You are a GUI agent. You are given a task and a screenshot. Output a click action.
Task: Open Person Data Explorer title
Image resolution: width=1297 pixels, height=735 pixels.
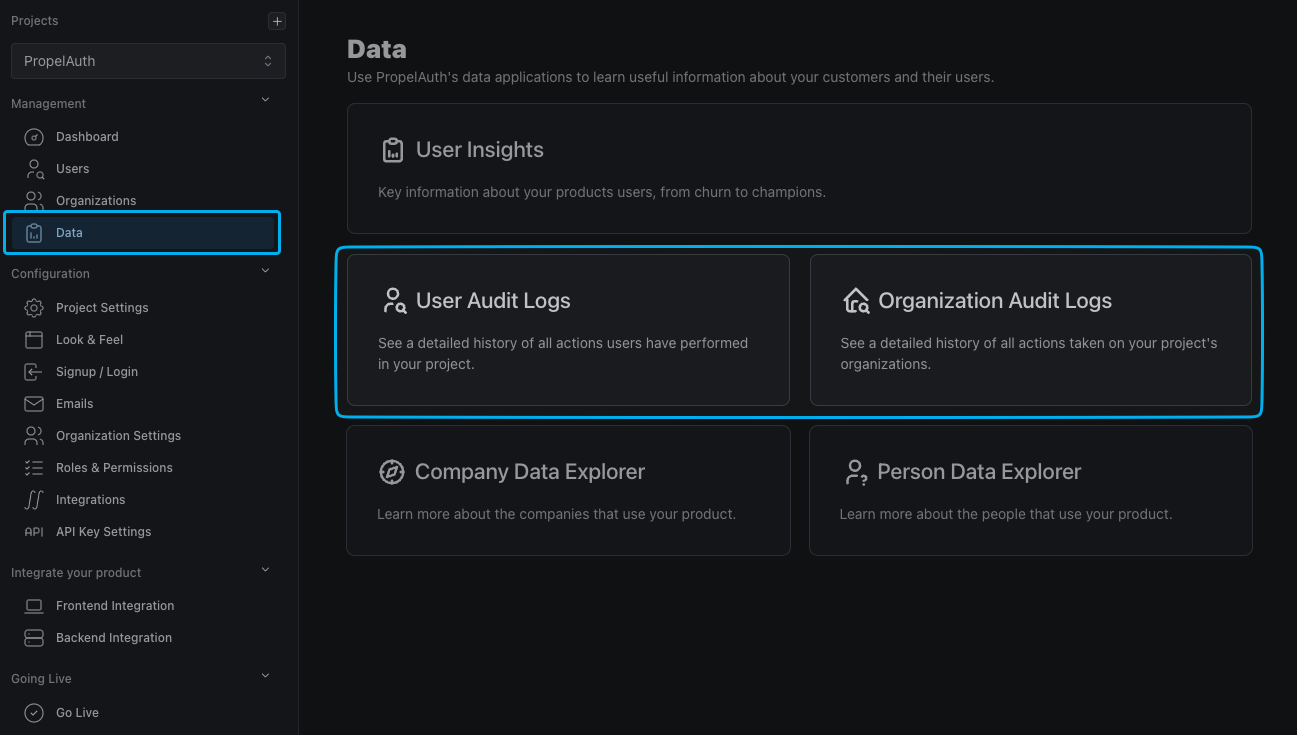tap(979, 472)
